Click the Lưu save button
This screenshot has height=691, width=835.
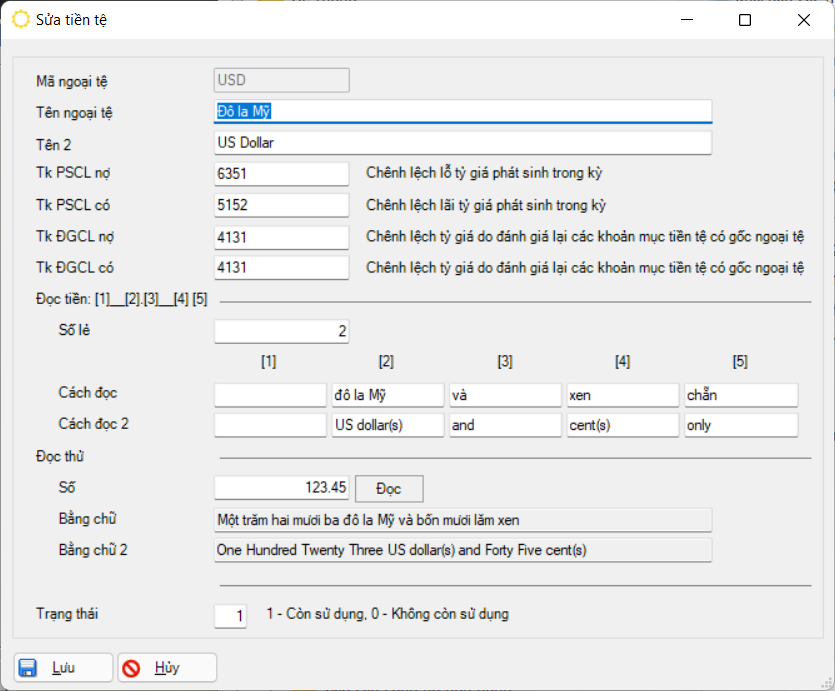click(63, 667)
